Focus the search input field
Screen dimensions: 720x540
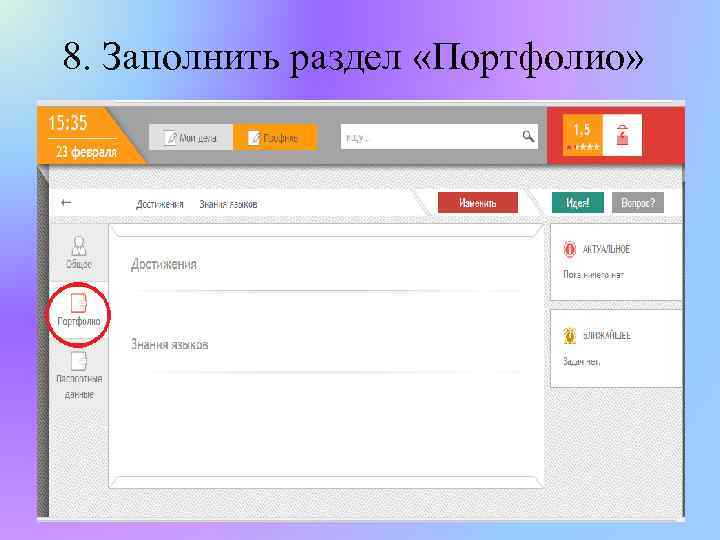[x=439, y=137]
